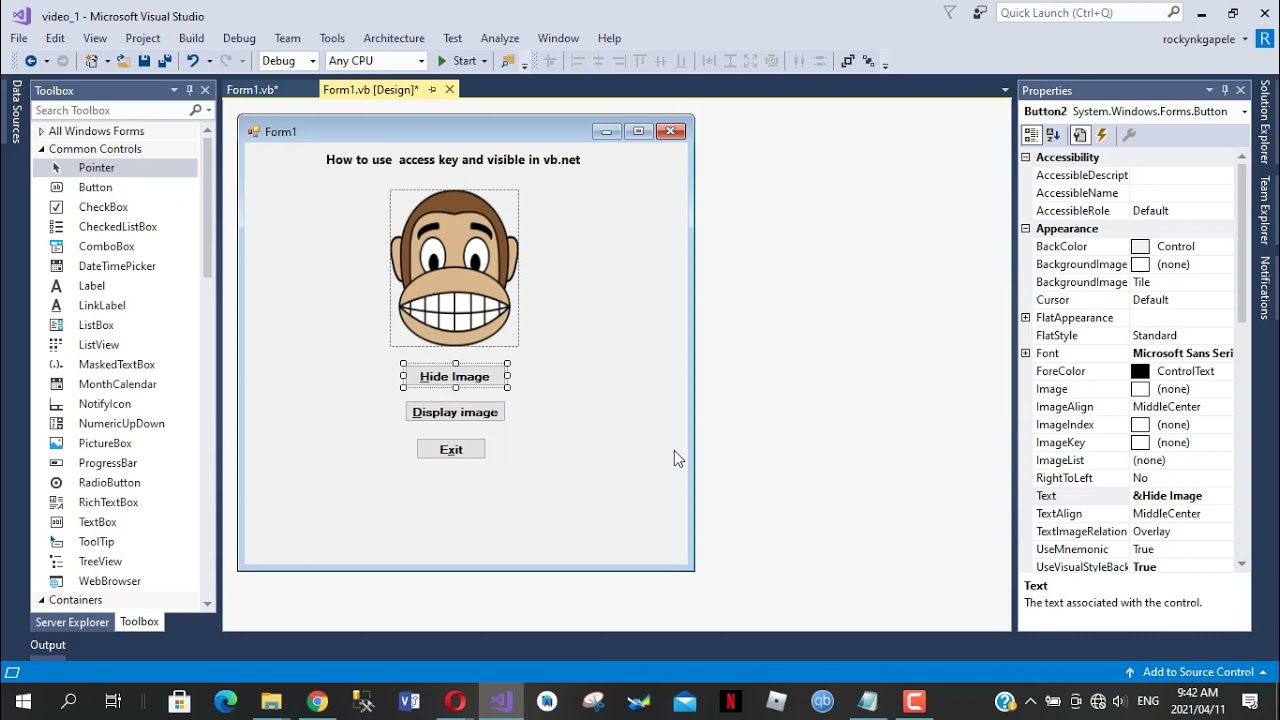The image size is (1280, 720).
Task: Start debugging with the green Start arrow
Action: tap(442, 61)
